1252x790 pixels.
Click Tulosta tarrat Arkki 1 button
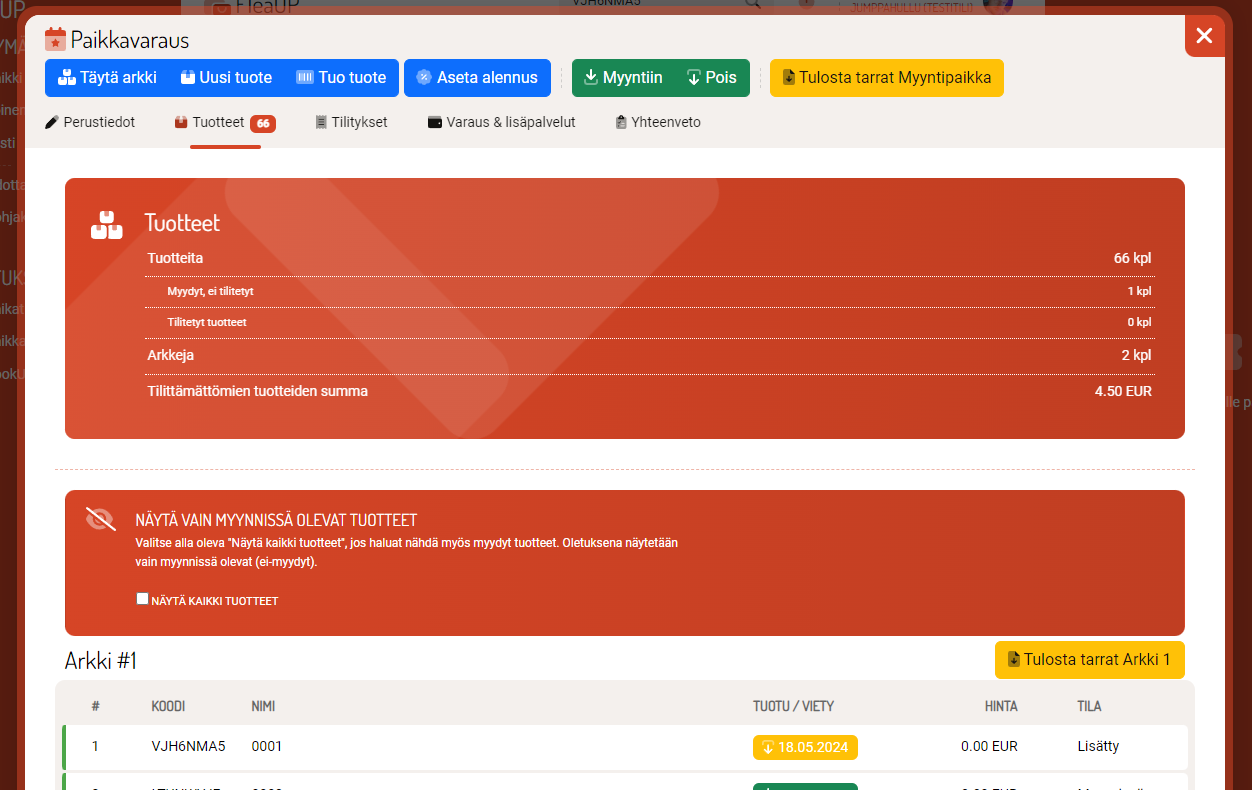pos(1089,660)
